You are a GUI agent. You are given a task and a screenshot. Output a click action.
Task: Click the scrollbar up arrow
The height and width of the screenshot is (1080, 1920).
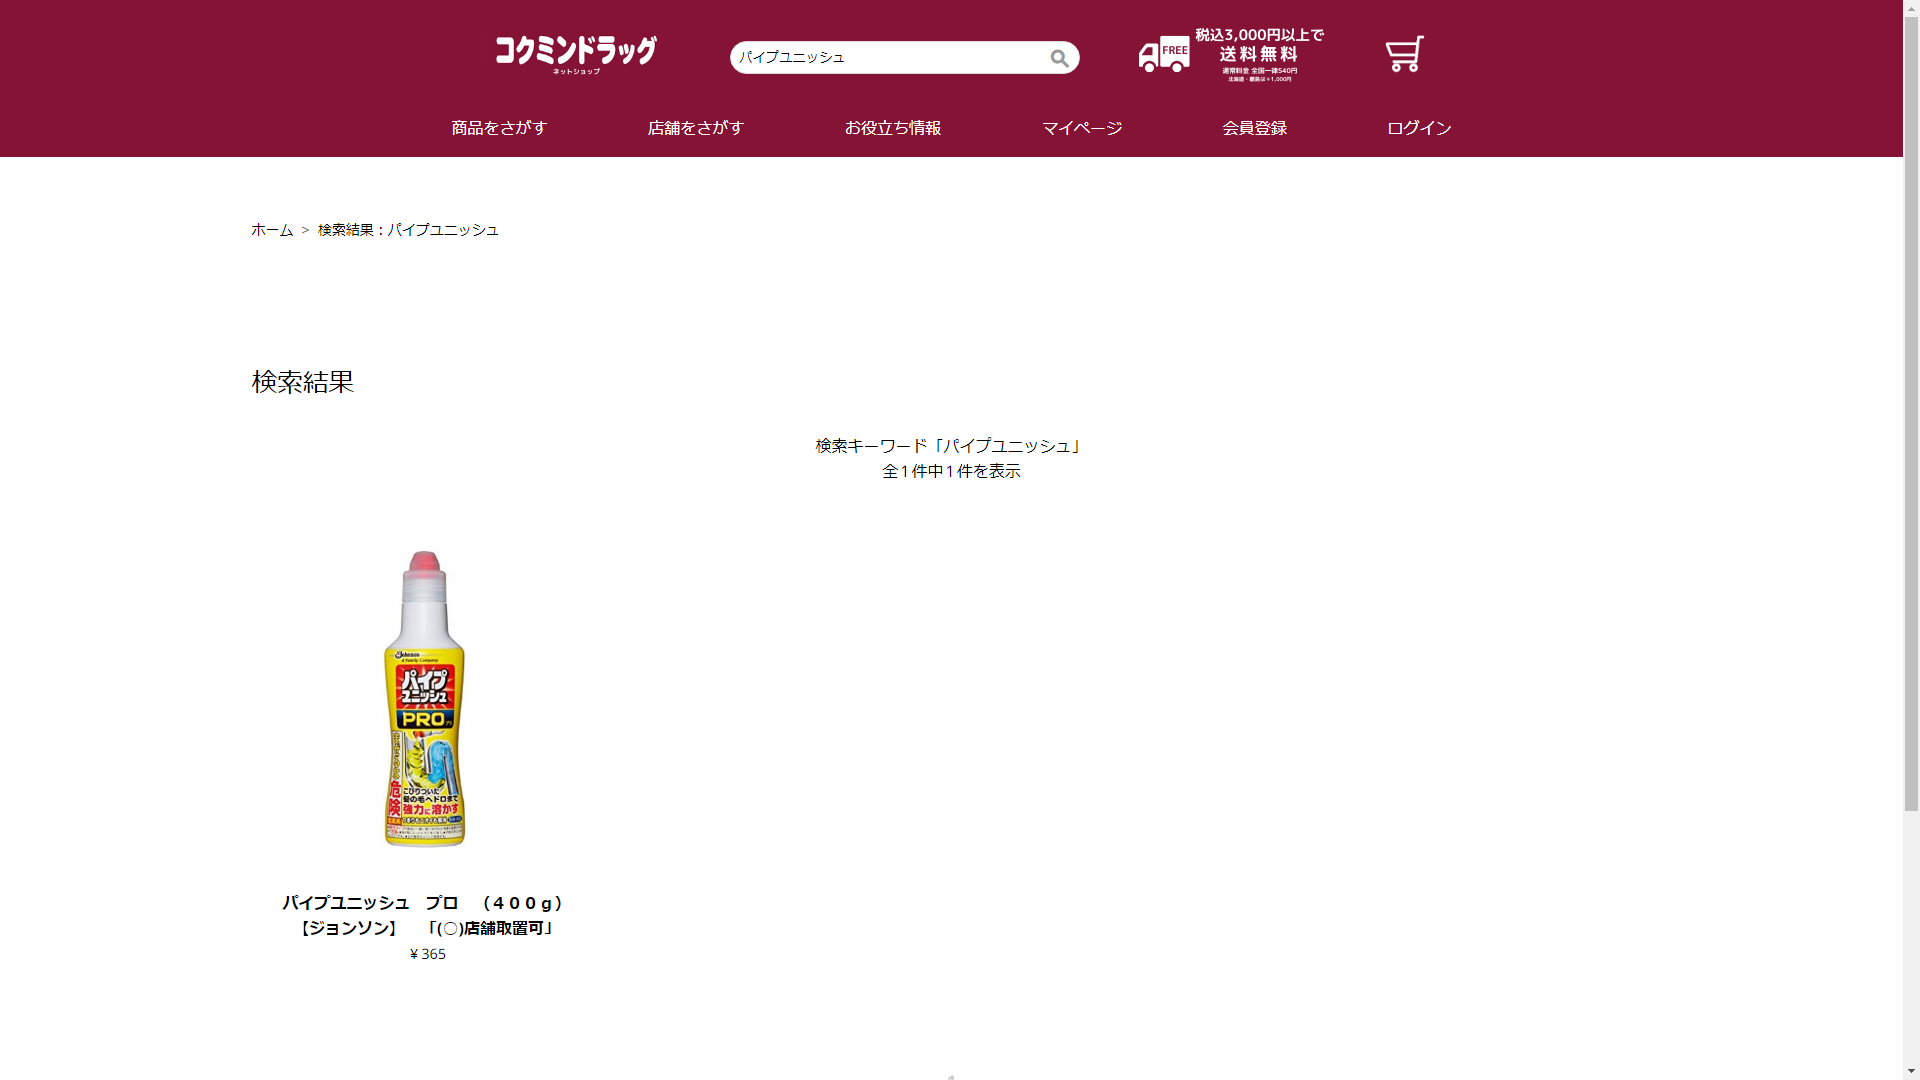(x=1911, y=8)
